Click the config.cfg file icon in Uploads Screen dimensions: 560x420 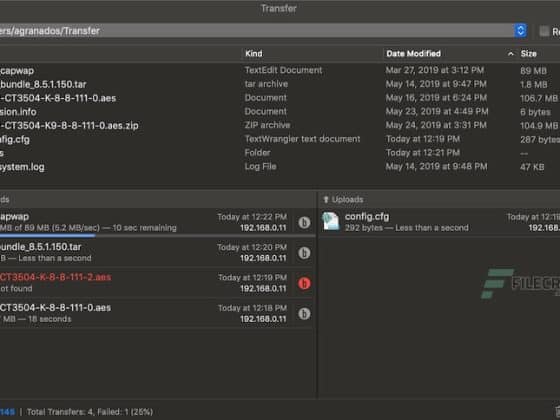coord(331,221)
